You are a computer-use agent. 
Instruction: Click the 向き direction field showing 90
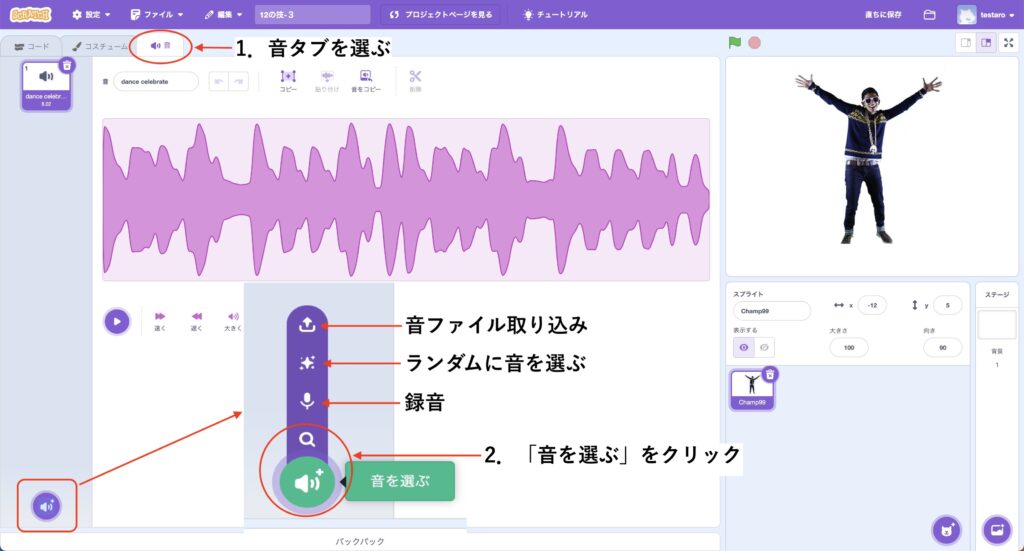click(942, 347)
